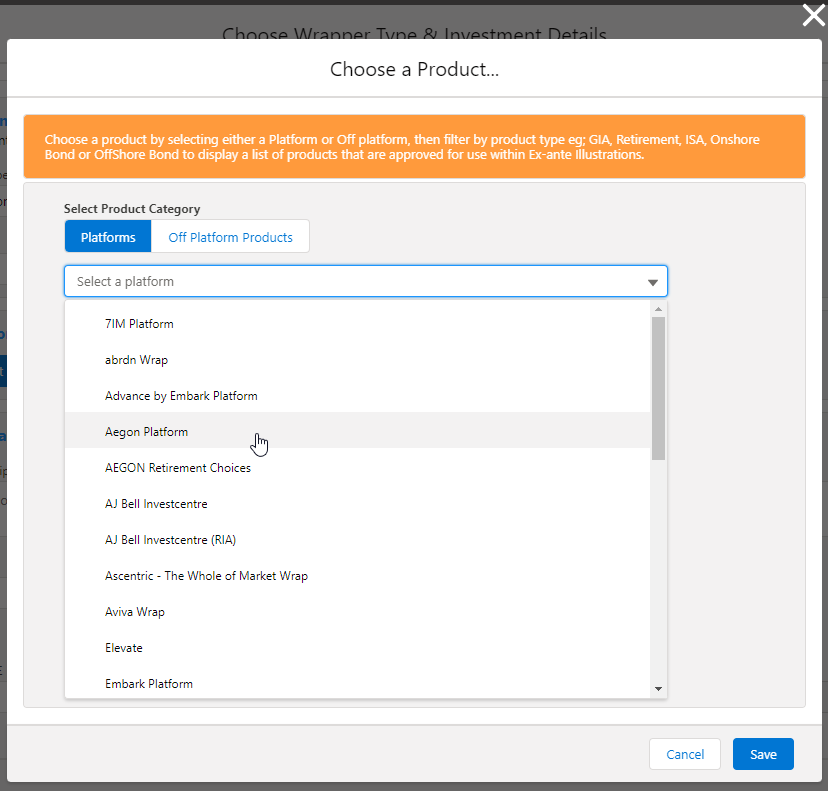Pick Elevate from platform list

pyautogui.click(x=124, y=648)
